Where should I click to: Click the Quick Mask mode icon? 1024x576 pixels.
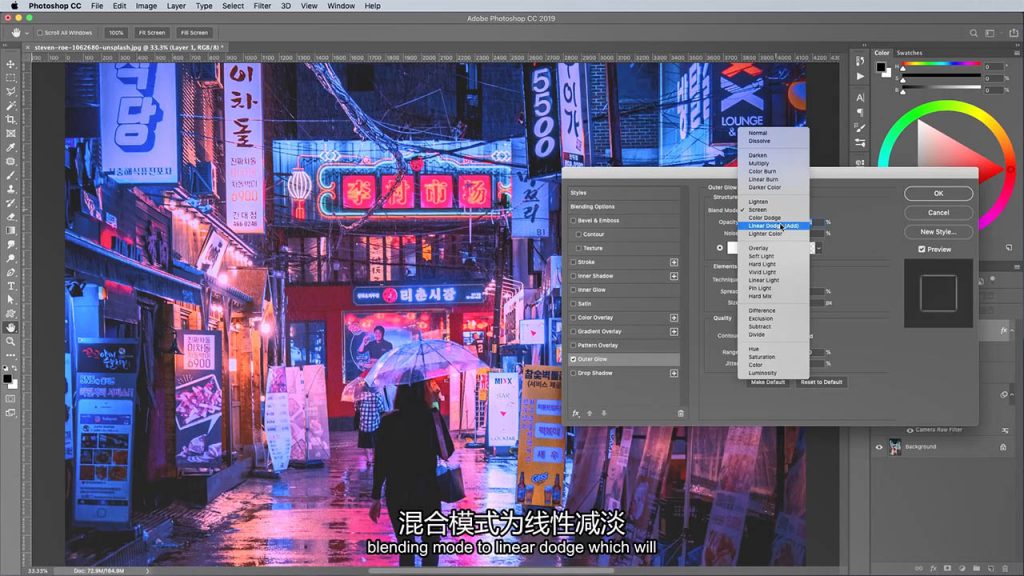pos(10,398)
